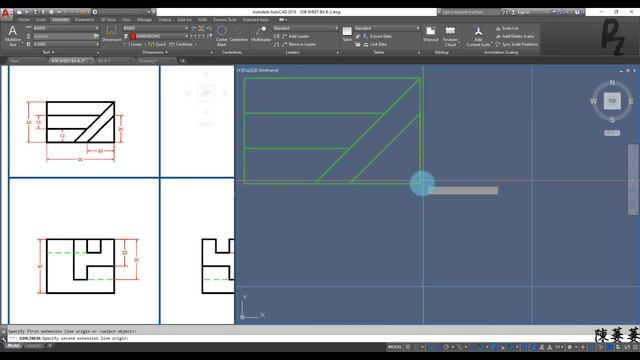
Task: Click MODEL button in status bar
Action: (395, 347)
